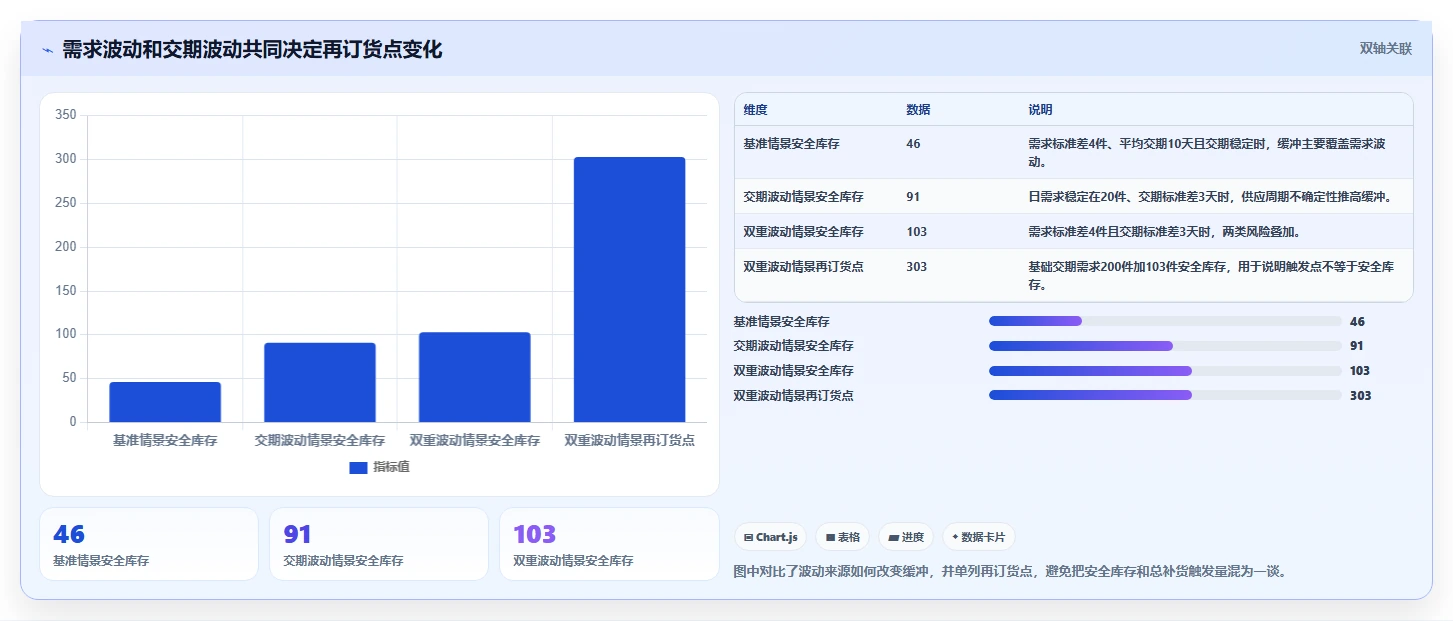Select the 双重波动情景再订货点 tall bar

630,289
